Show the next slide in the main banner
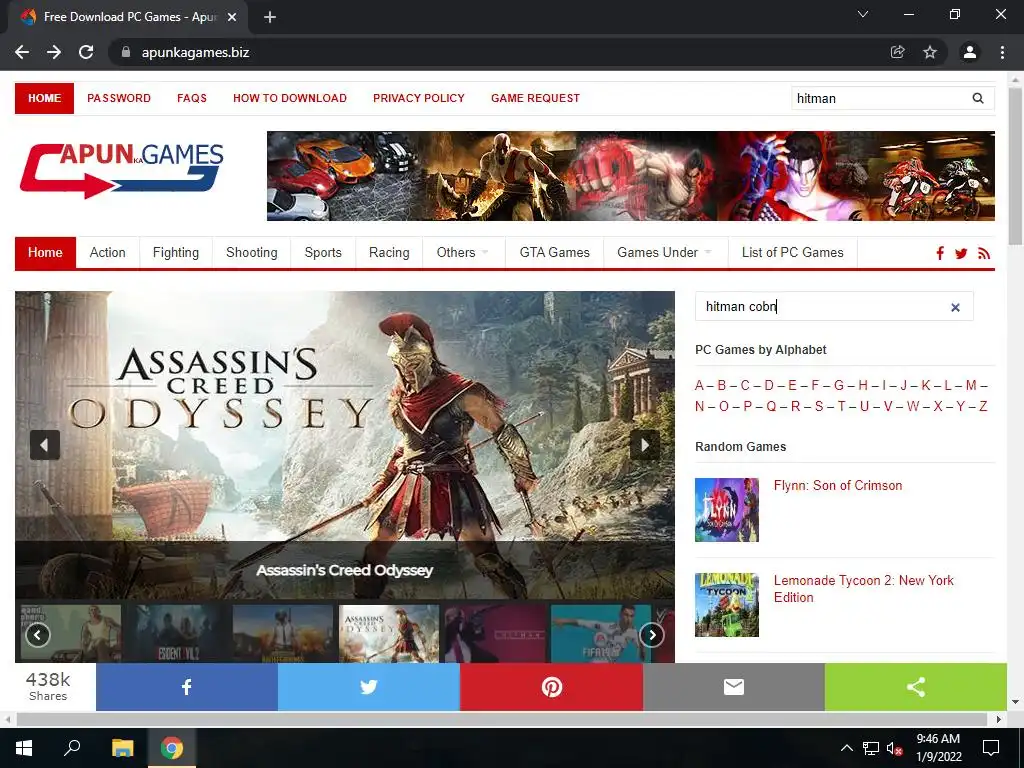The height and width of the screenshot is (768, 1024). coord(645,445)
